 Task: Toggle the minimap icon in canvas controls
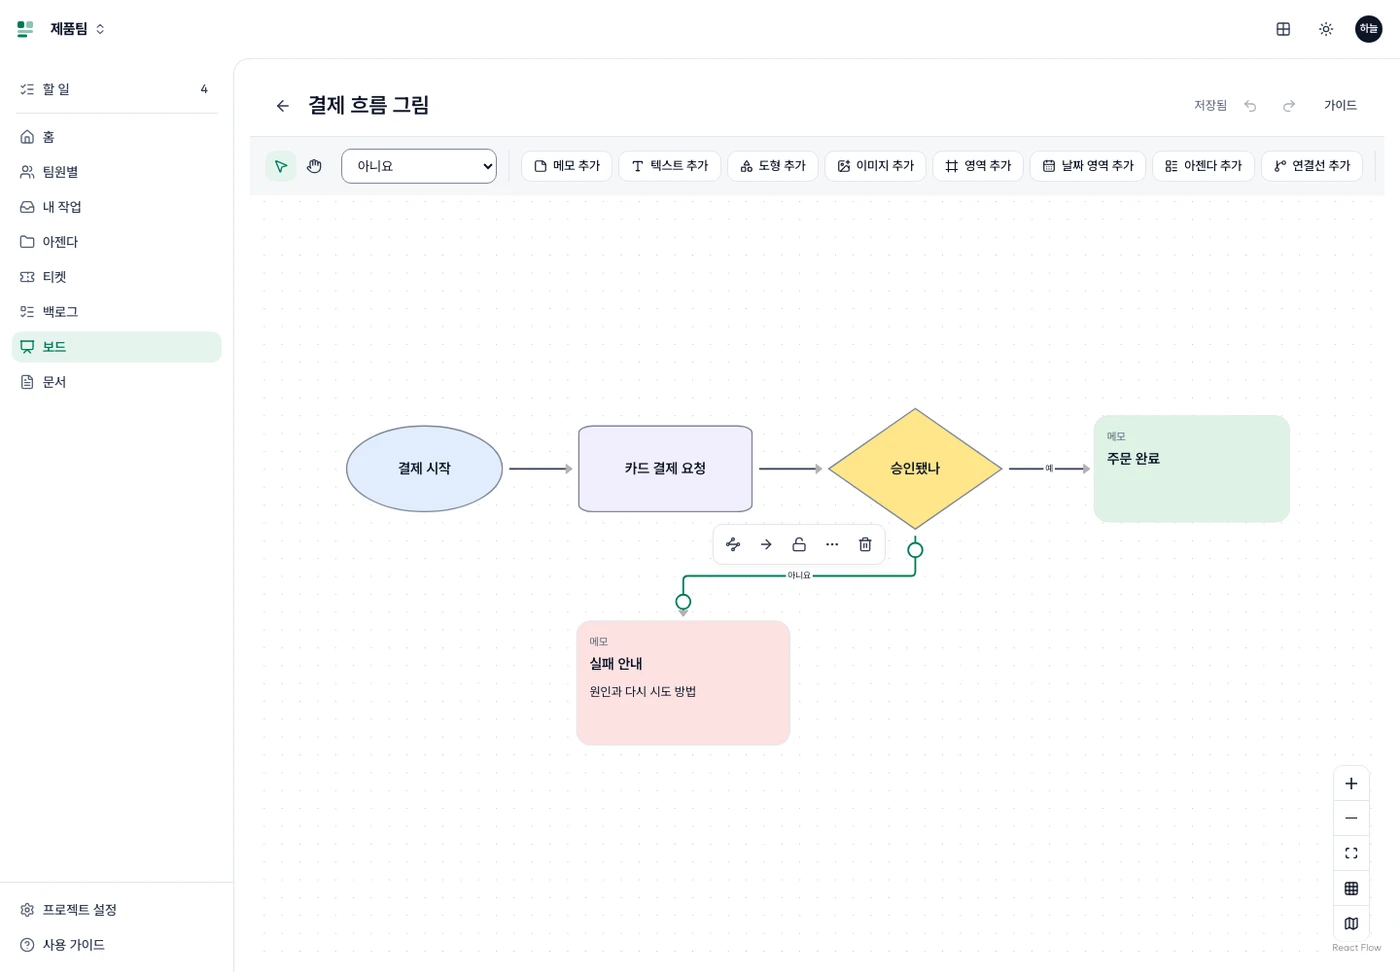click(1351, 923)
